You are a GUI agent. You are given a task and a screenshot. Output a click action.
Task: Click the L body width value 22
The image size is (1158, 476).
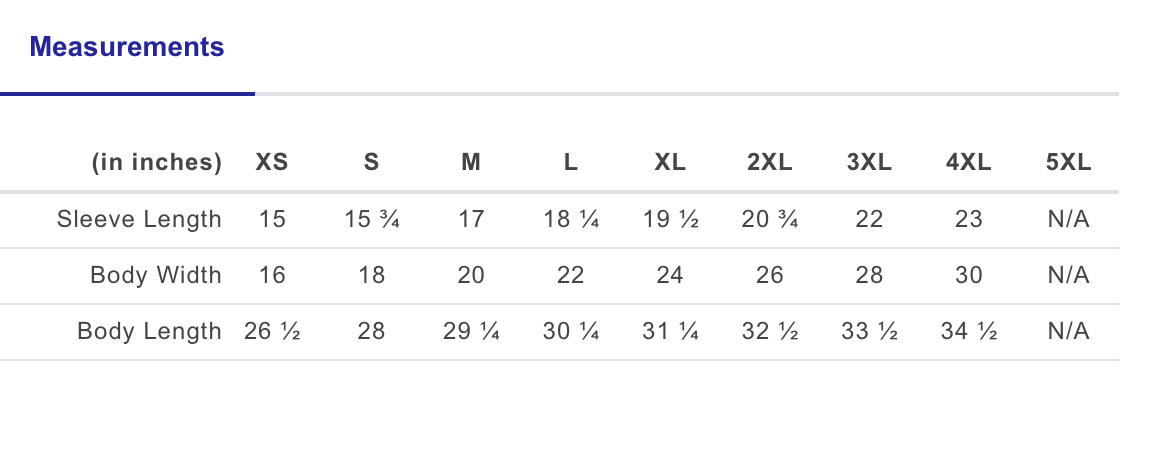[570, 275]
